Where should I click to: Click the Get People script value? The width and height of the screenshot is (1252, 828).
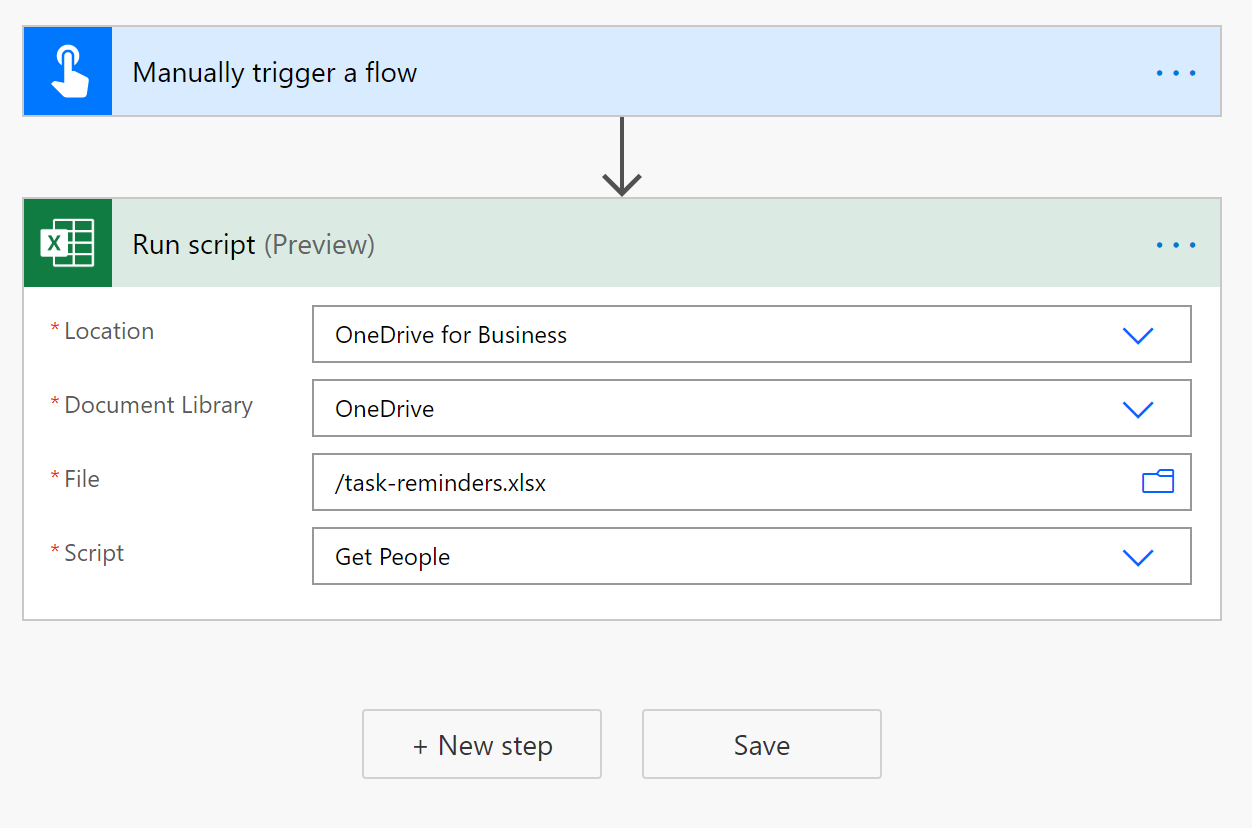point(392,557)
